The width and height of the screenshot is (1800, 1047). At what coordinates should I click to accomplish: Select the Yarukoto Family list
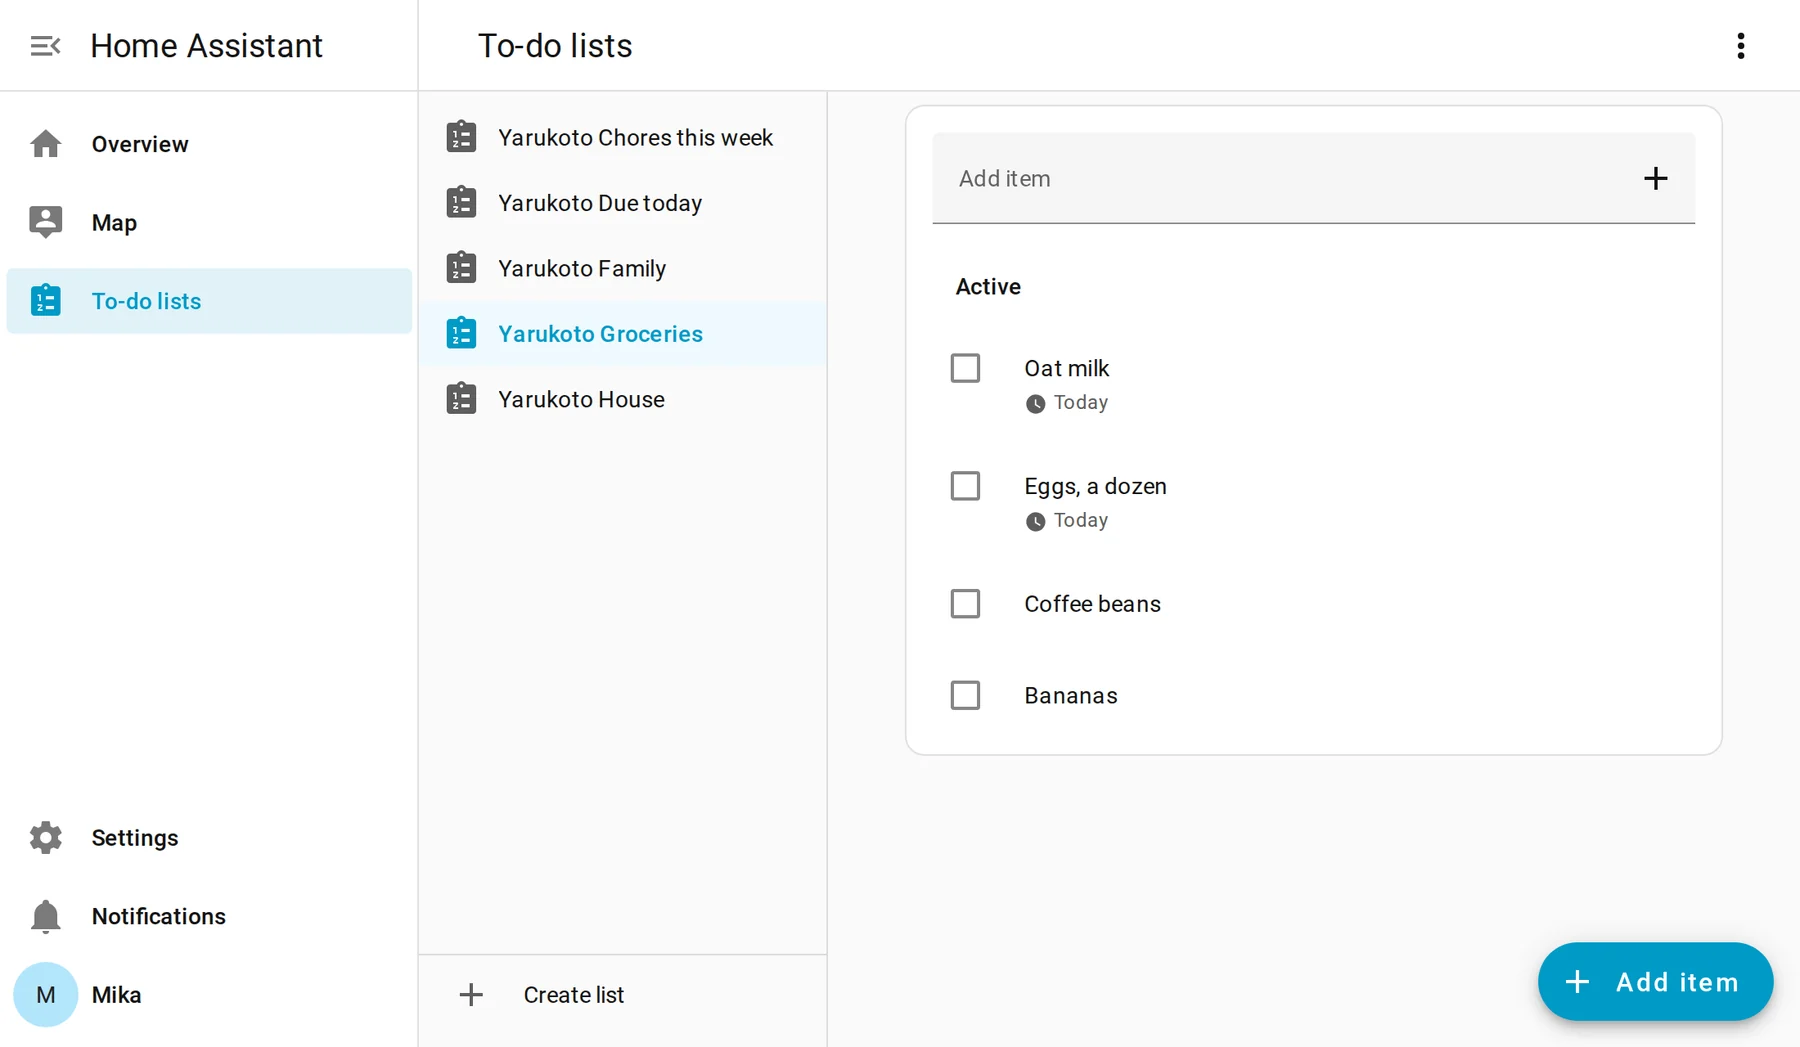click(x=623, y=268)
